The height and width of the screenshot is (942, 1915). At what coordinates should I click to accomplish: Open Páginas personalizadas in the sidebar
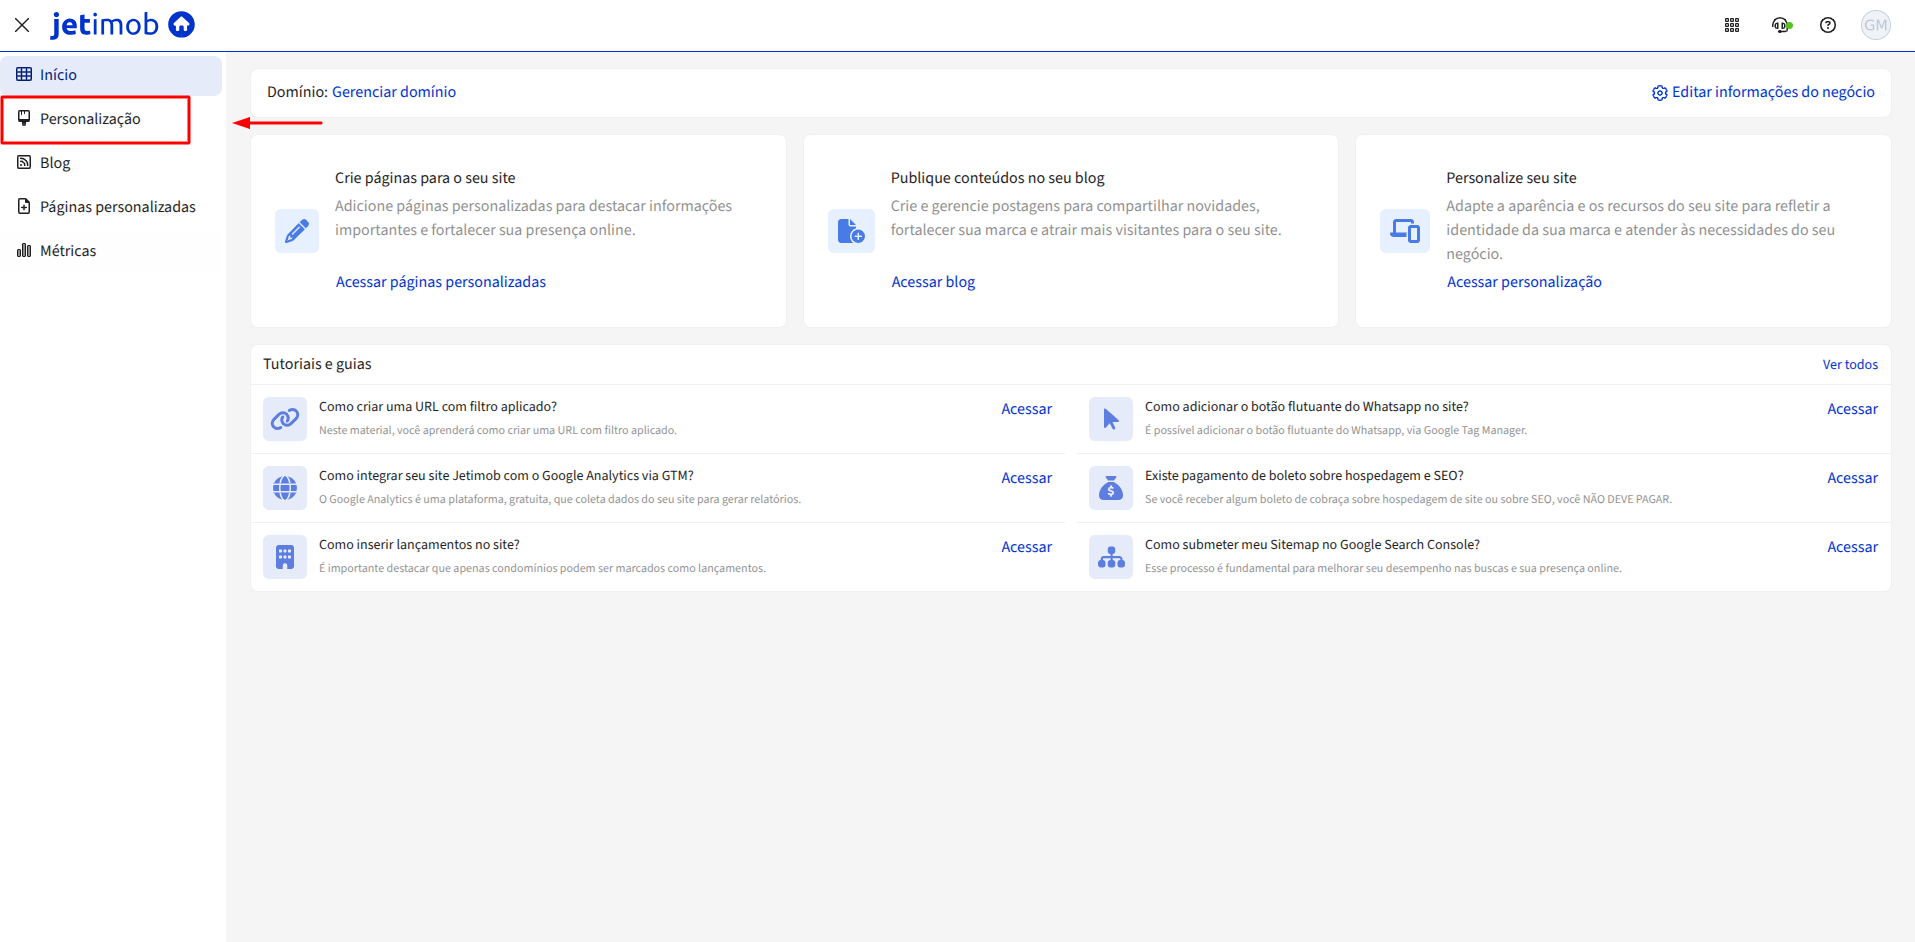111,207
